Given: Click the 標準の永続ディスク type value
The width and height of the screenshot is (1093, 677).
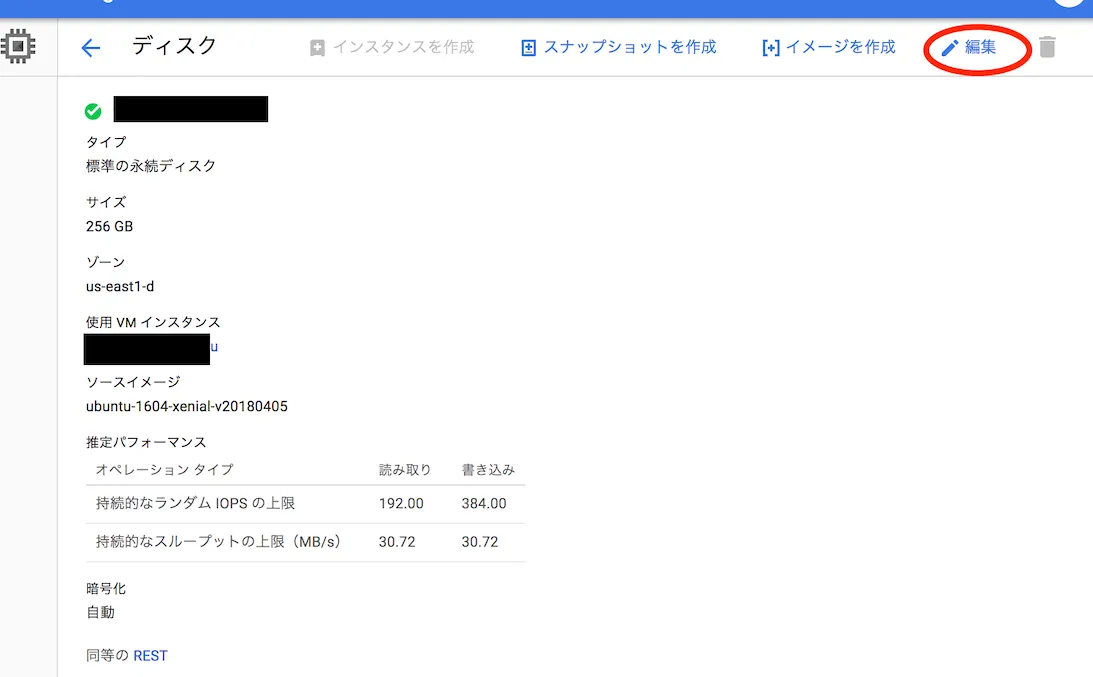Looking at the screenshot, I should coord(151,166).
